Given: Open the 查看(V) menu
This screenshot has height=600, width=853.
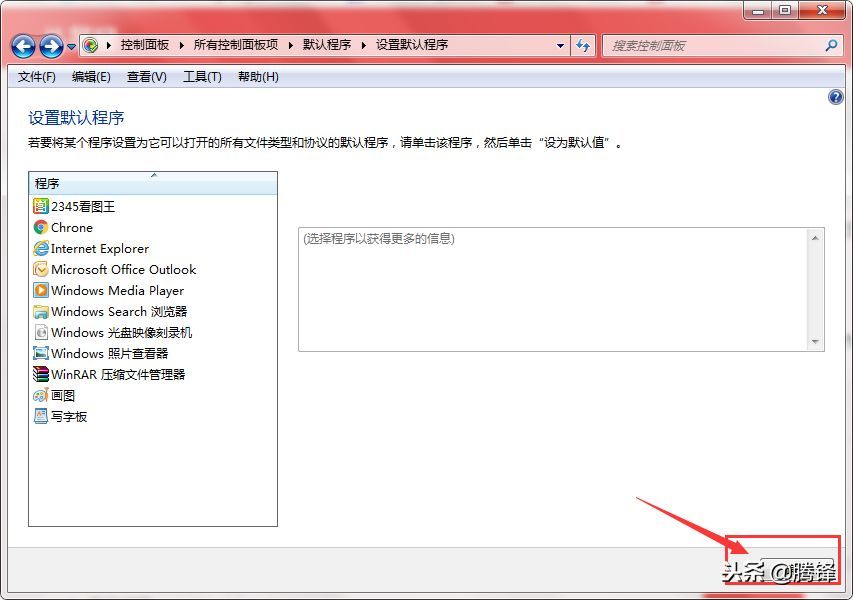Looking at the screenshot, I should point(147,77).
